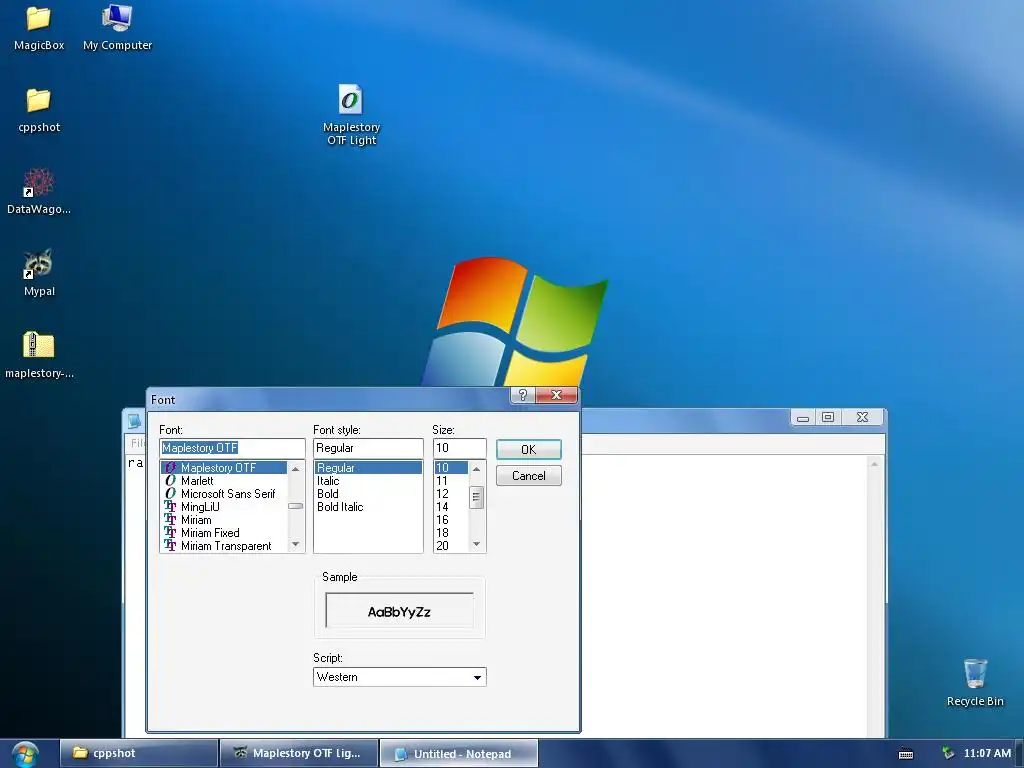Maximize the Notepad window
1024x768 pixels.
pos(828,417)
